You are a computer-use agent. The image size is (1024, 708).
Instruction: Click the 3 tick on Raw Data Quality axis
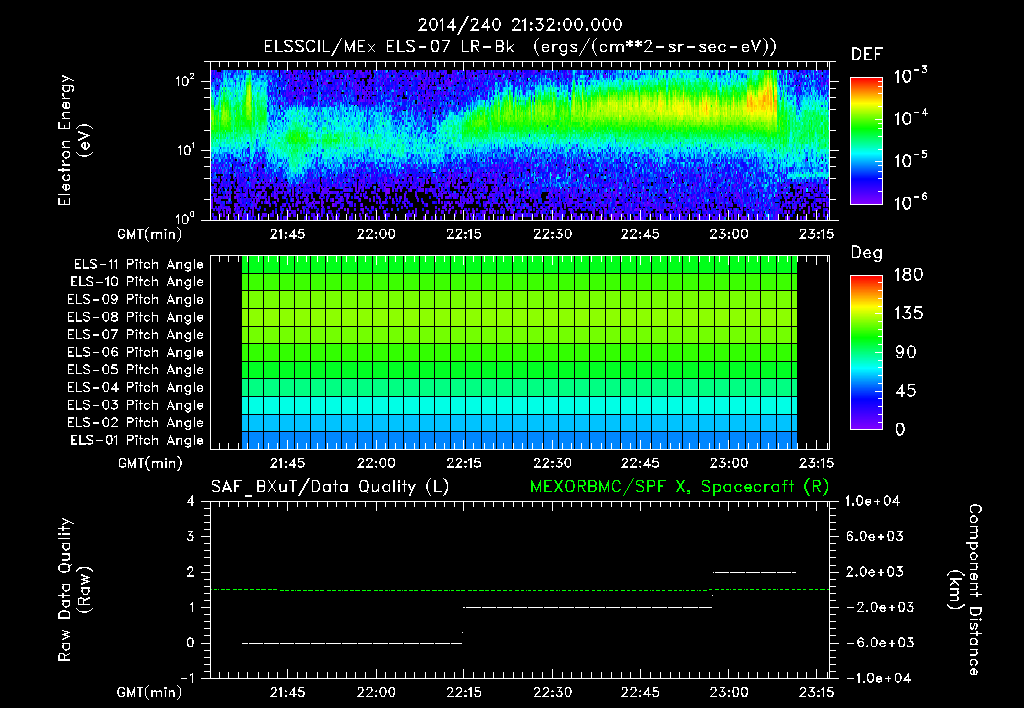point(191,537)
